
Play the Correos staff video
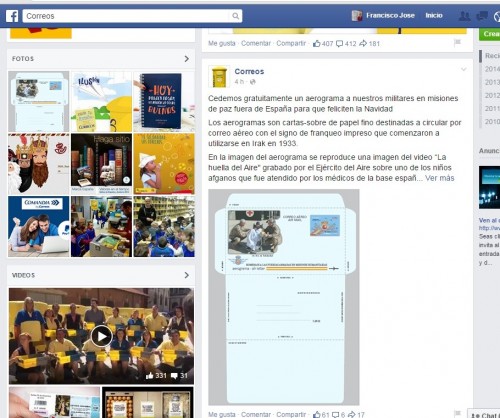pyautogui.click(x=101, y=336)
